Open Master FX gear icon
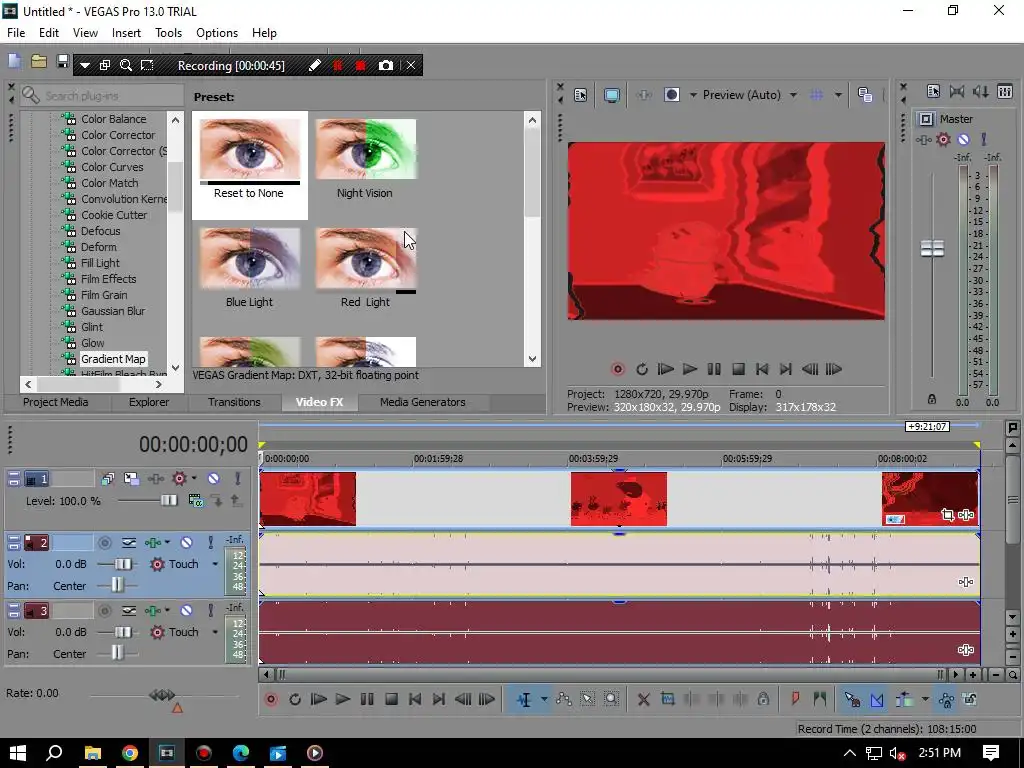 (943, 139)
